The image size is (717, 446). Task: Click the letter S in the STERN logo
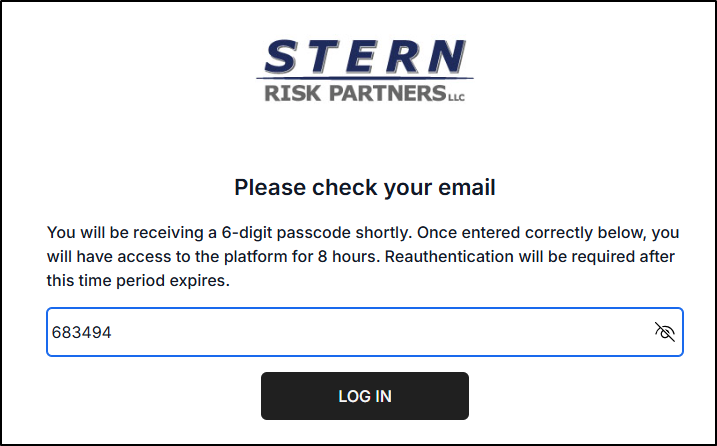[x=280, y=57]
